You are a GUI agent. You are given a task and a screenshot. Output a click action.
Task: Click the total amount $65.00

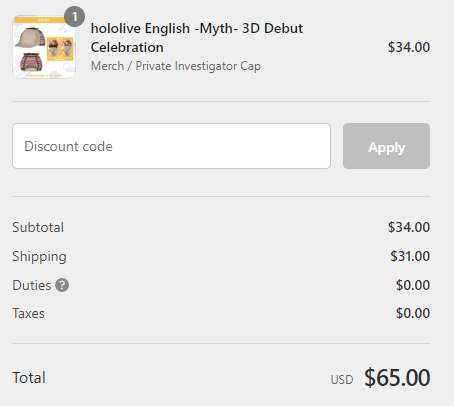397,378
